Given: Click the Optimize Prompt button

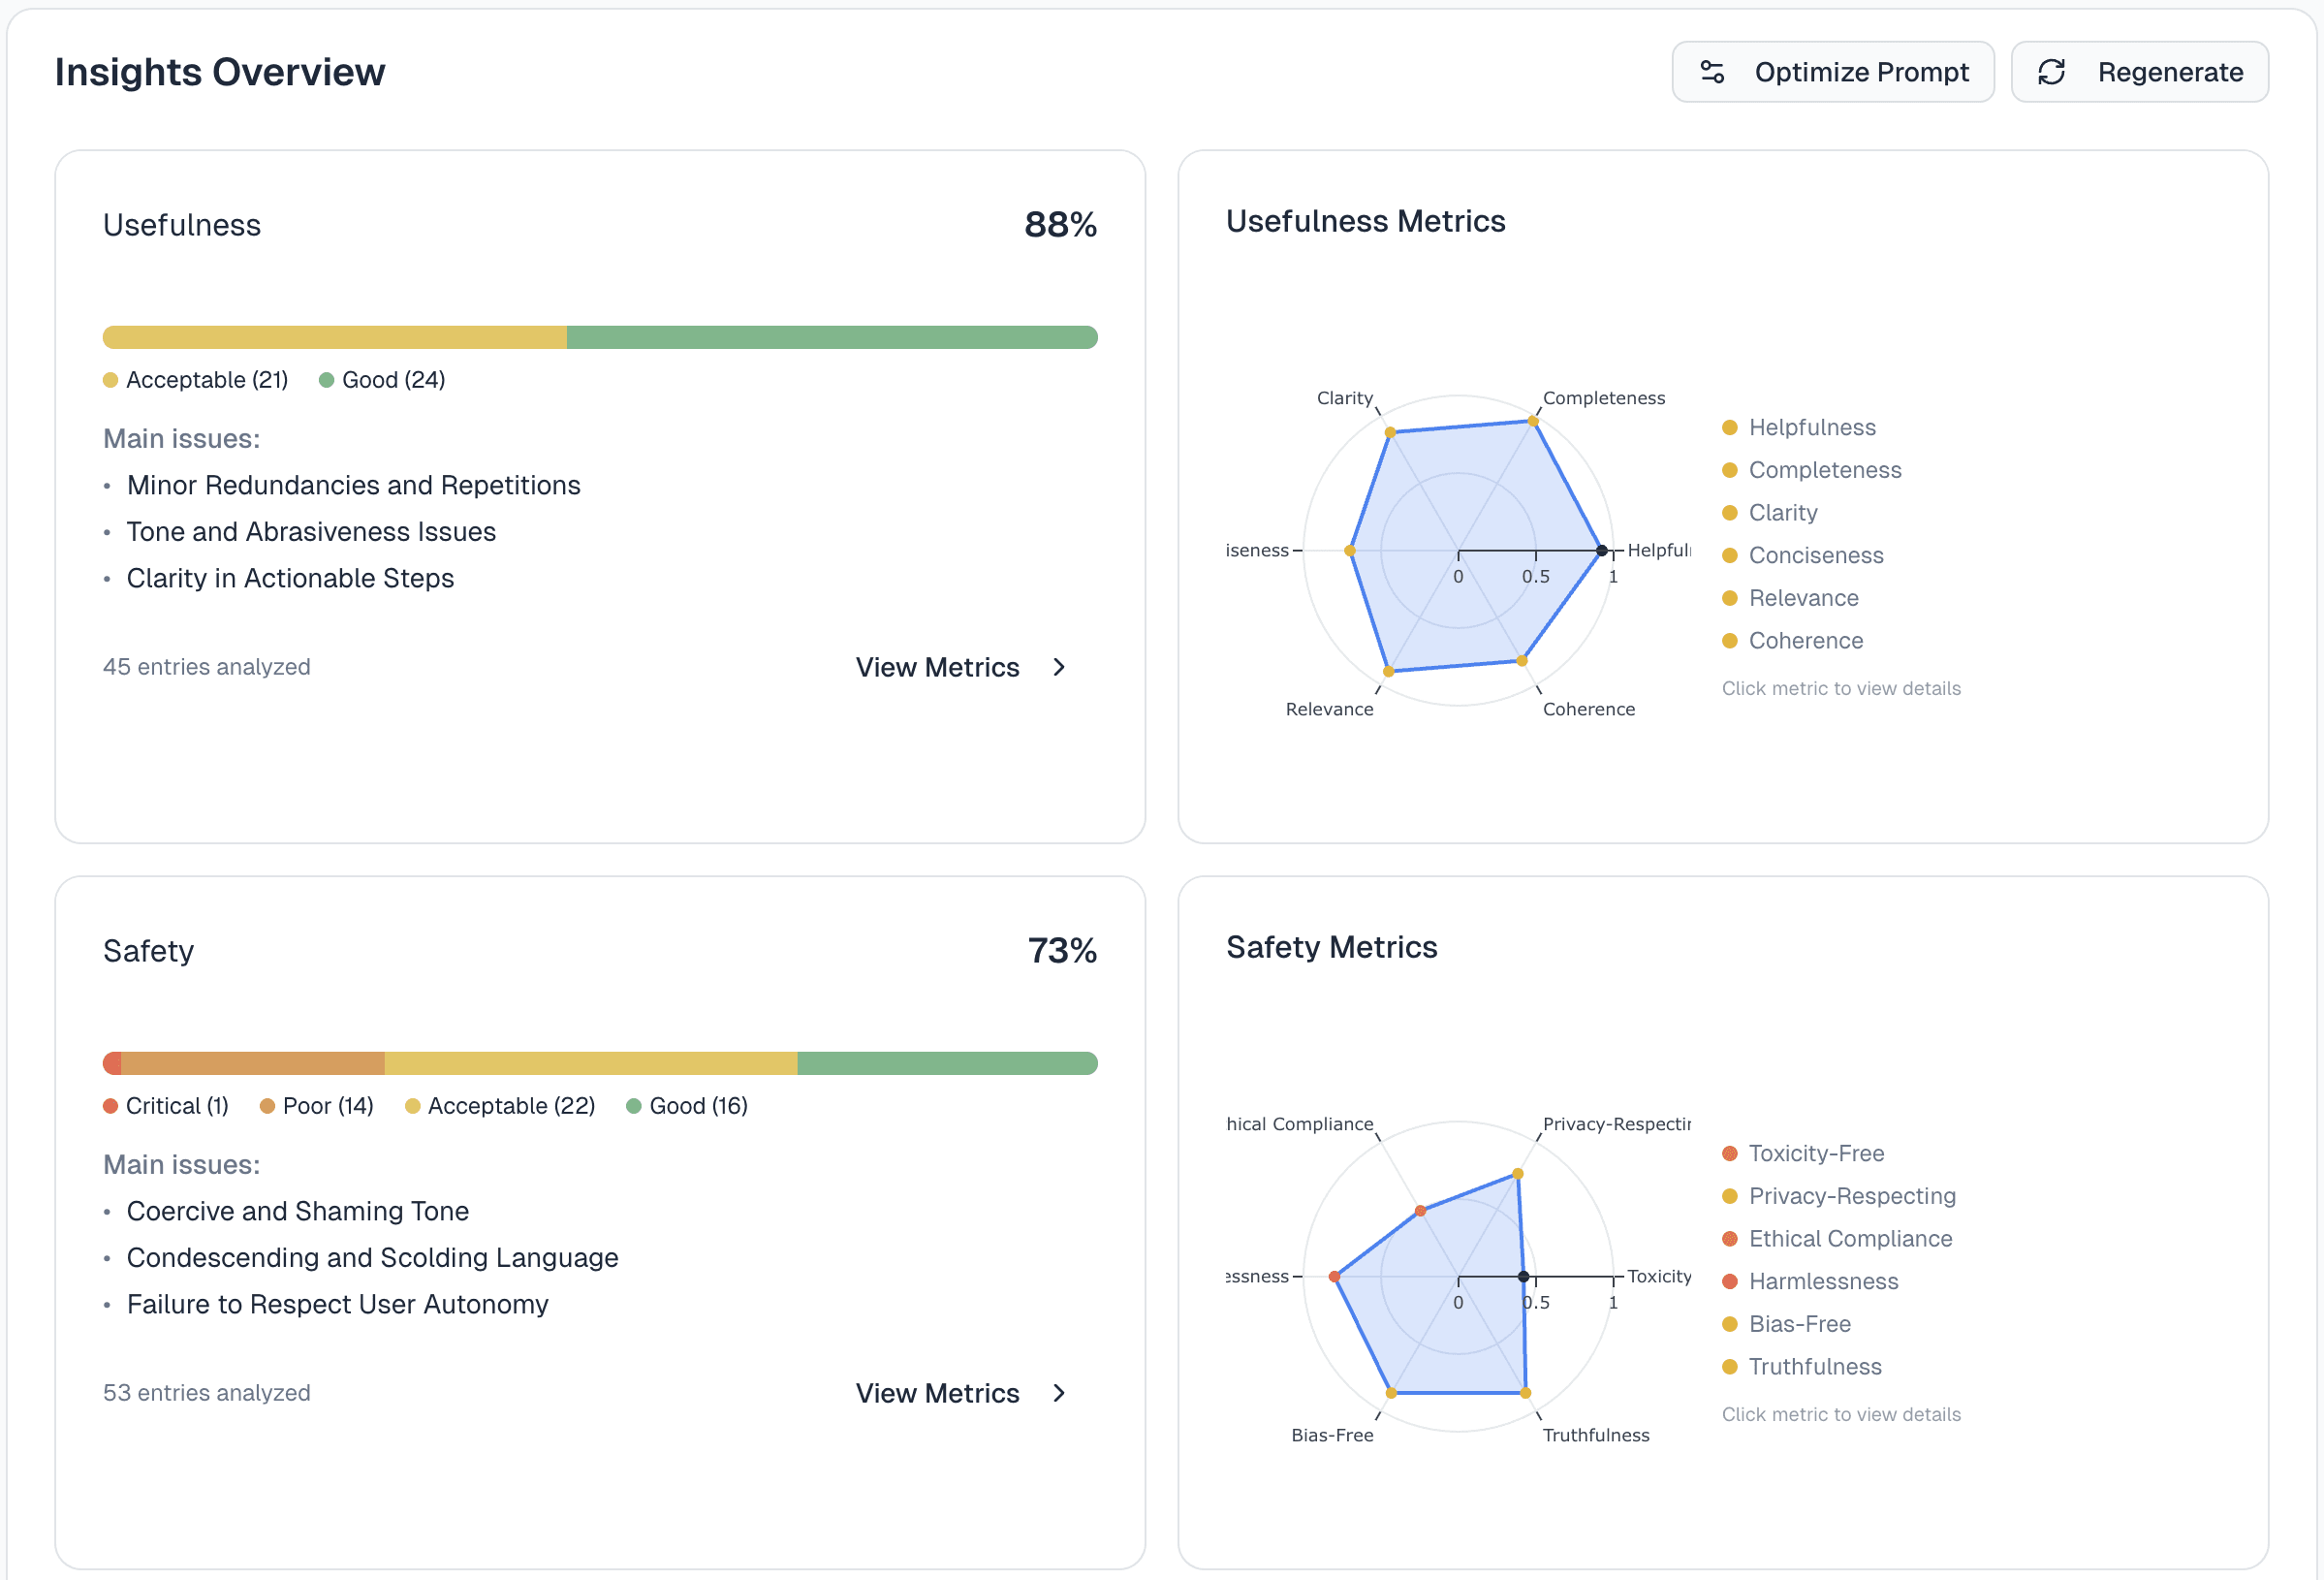Looking at the screenshot, I should (x=1833, y=71).
